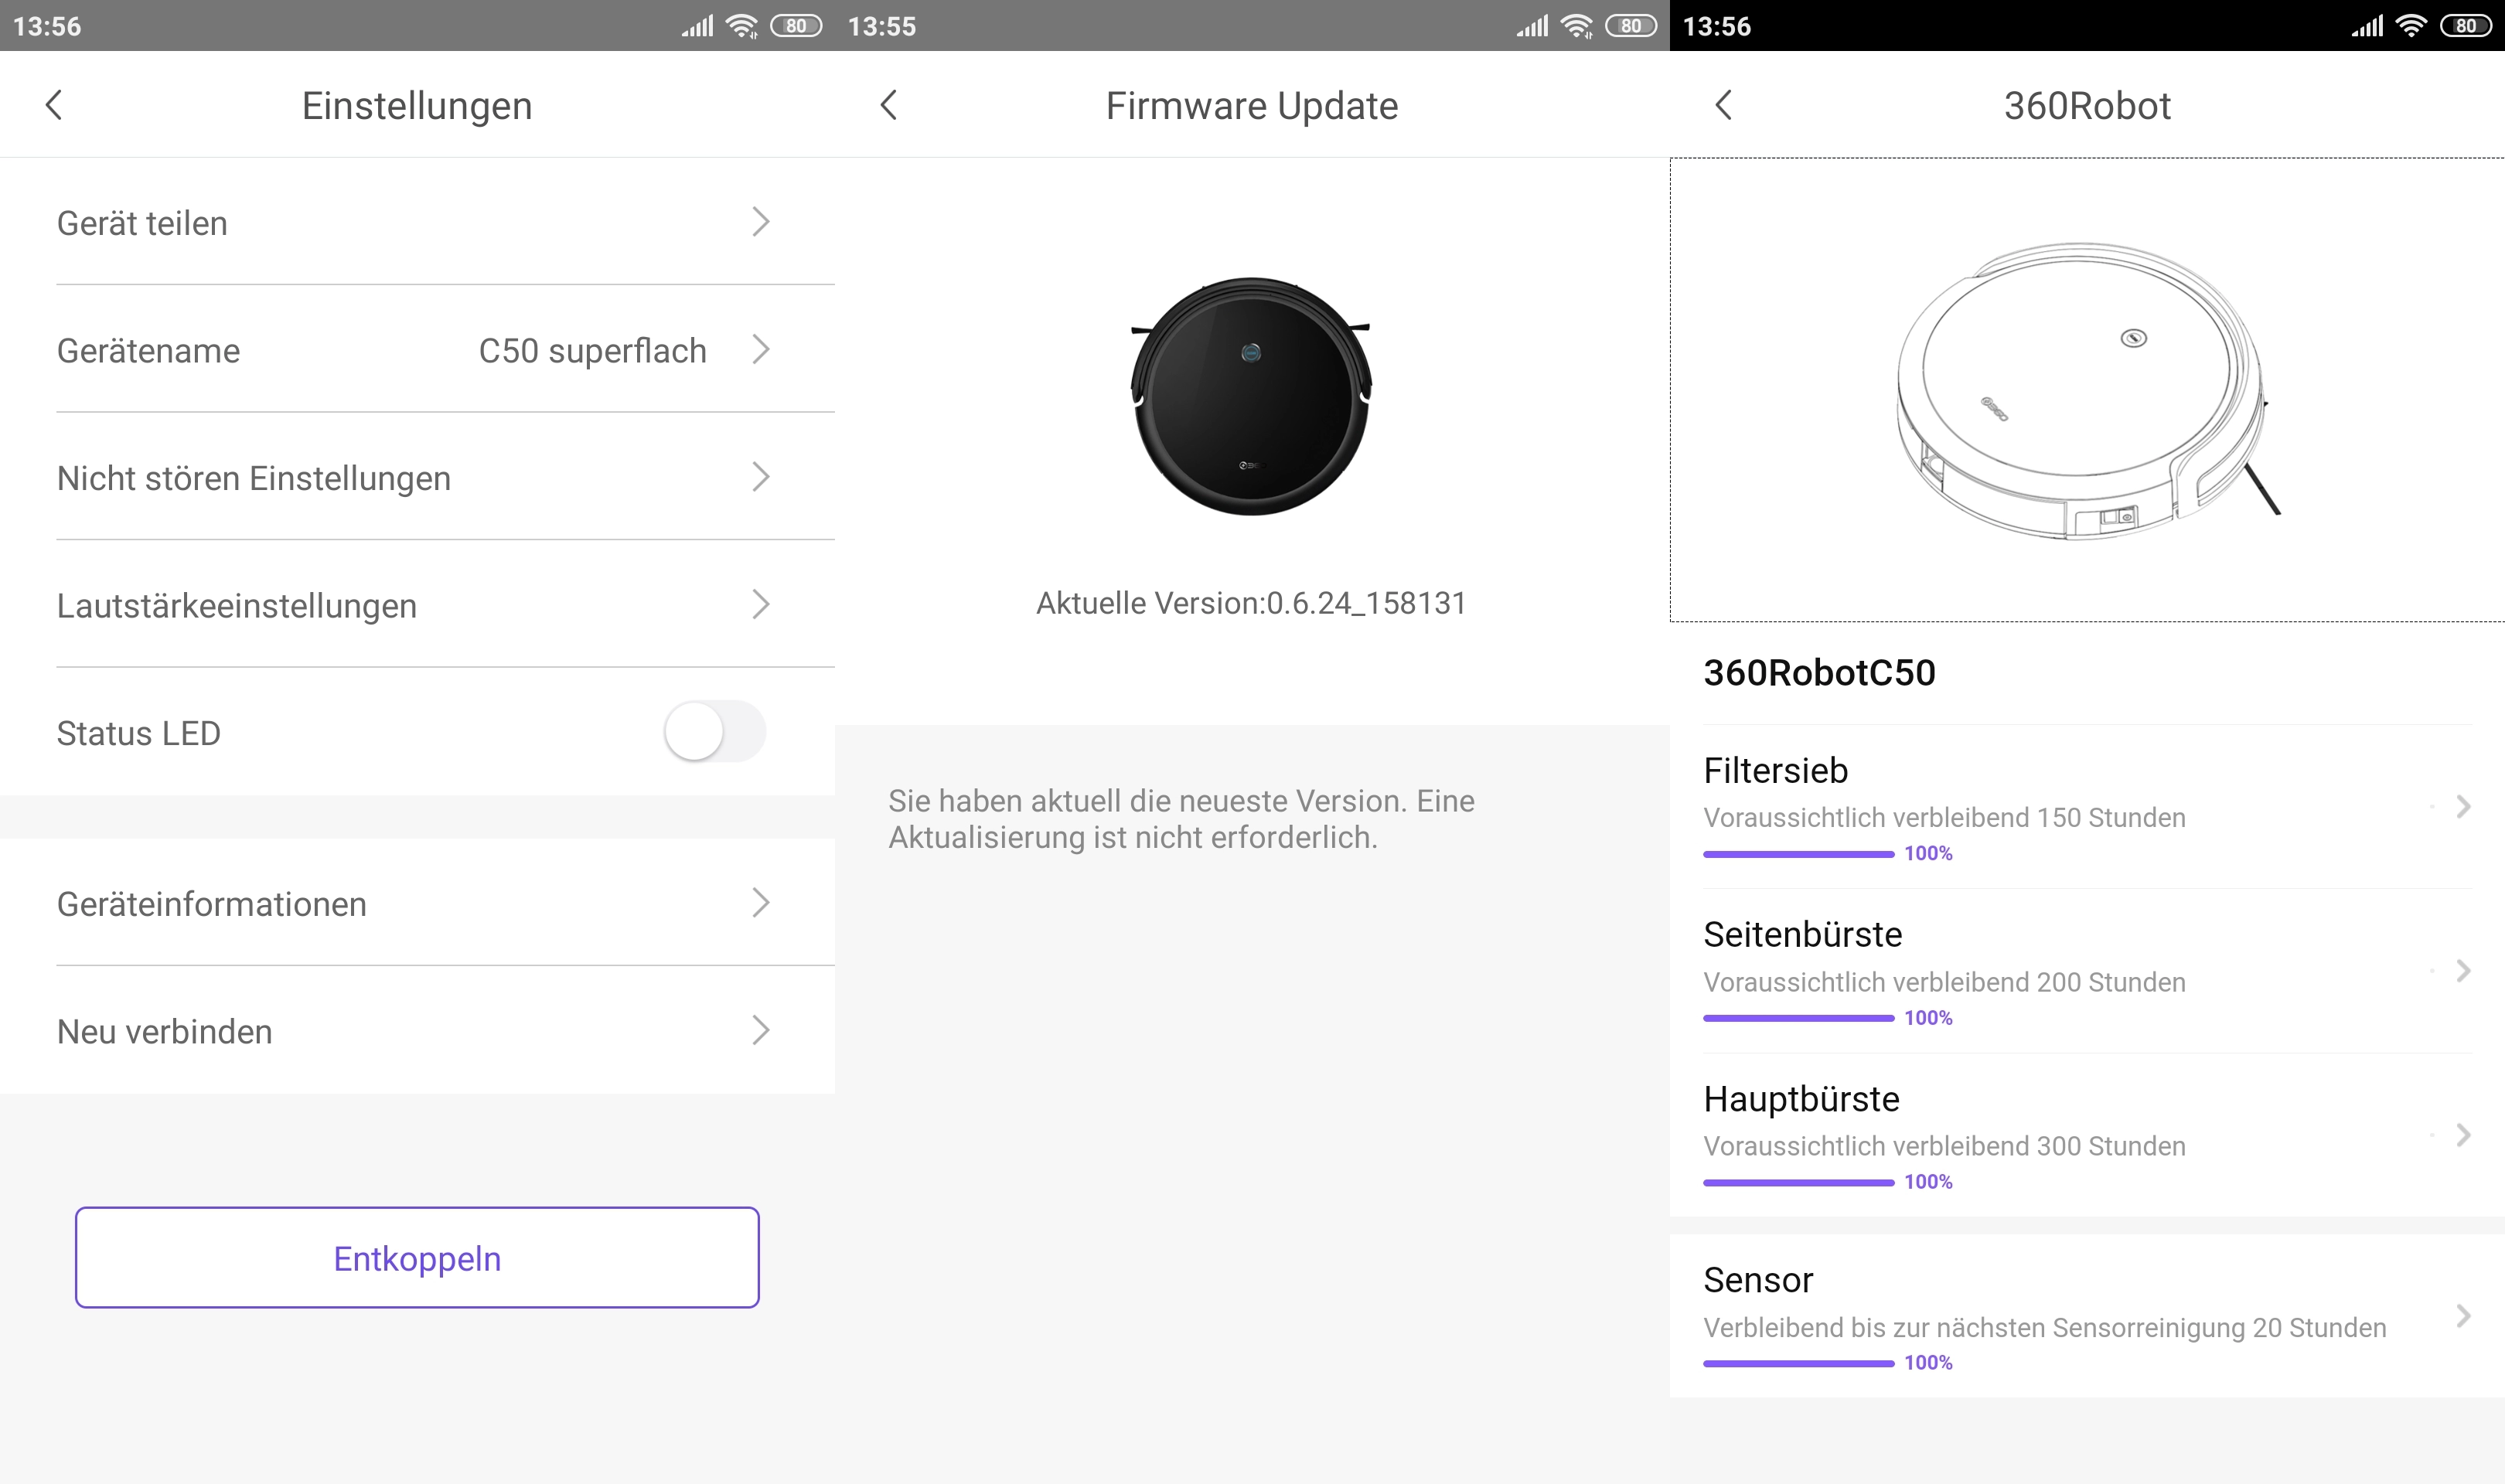Open Gerätename chevron arrow
This screenshot has width=2505, height=1484.
[761, 350]
